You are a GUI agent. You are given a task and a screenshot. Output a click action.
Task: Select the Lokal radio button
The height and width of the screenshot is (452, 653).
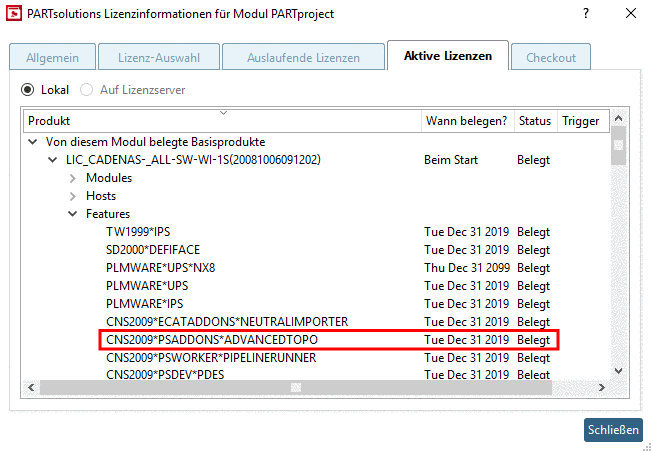click(x=28, y=90)
